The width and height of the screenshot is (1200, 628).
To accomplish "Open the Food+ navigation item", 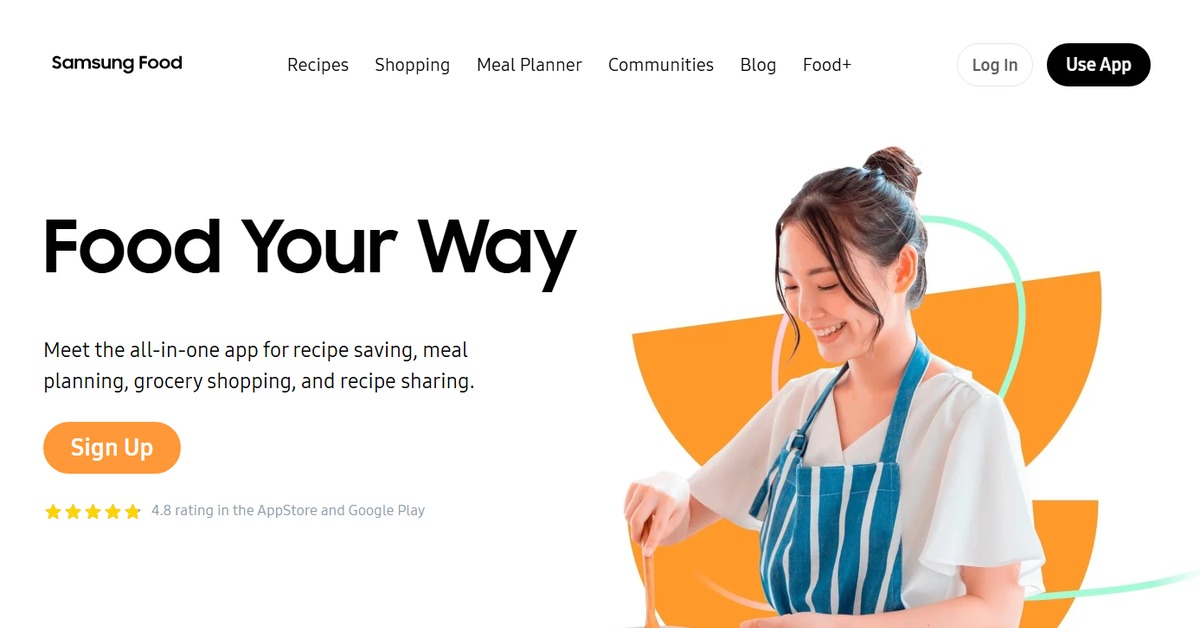I will [827, 65].
